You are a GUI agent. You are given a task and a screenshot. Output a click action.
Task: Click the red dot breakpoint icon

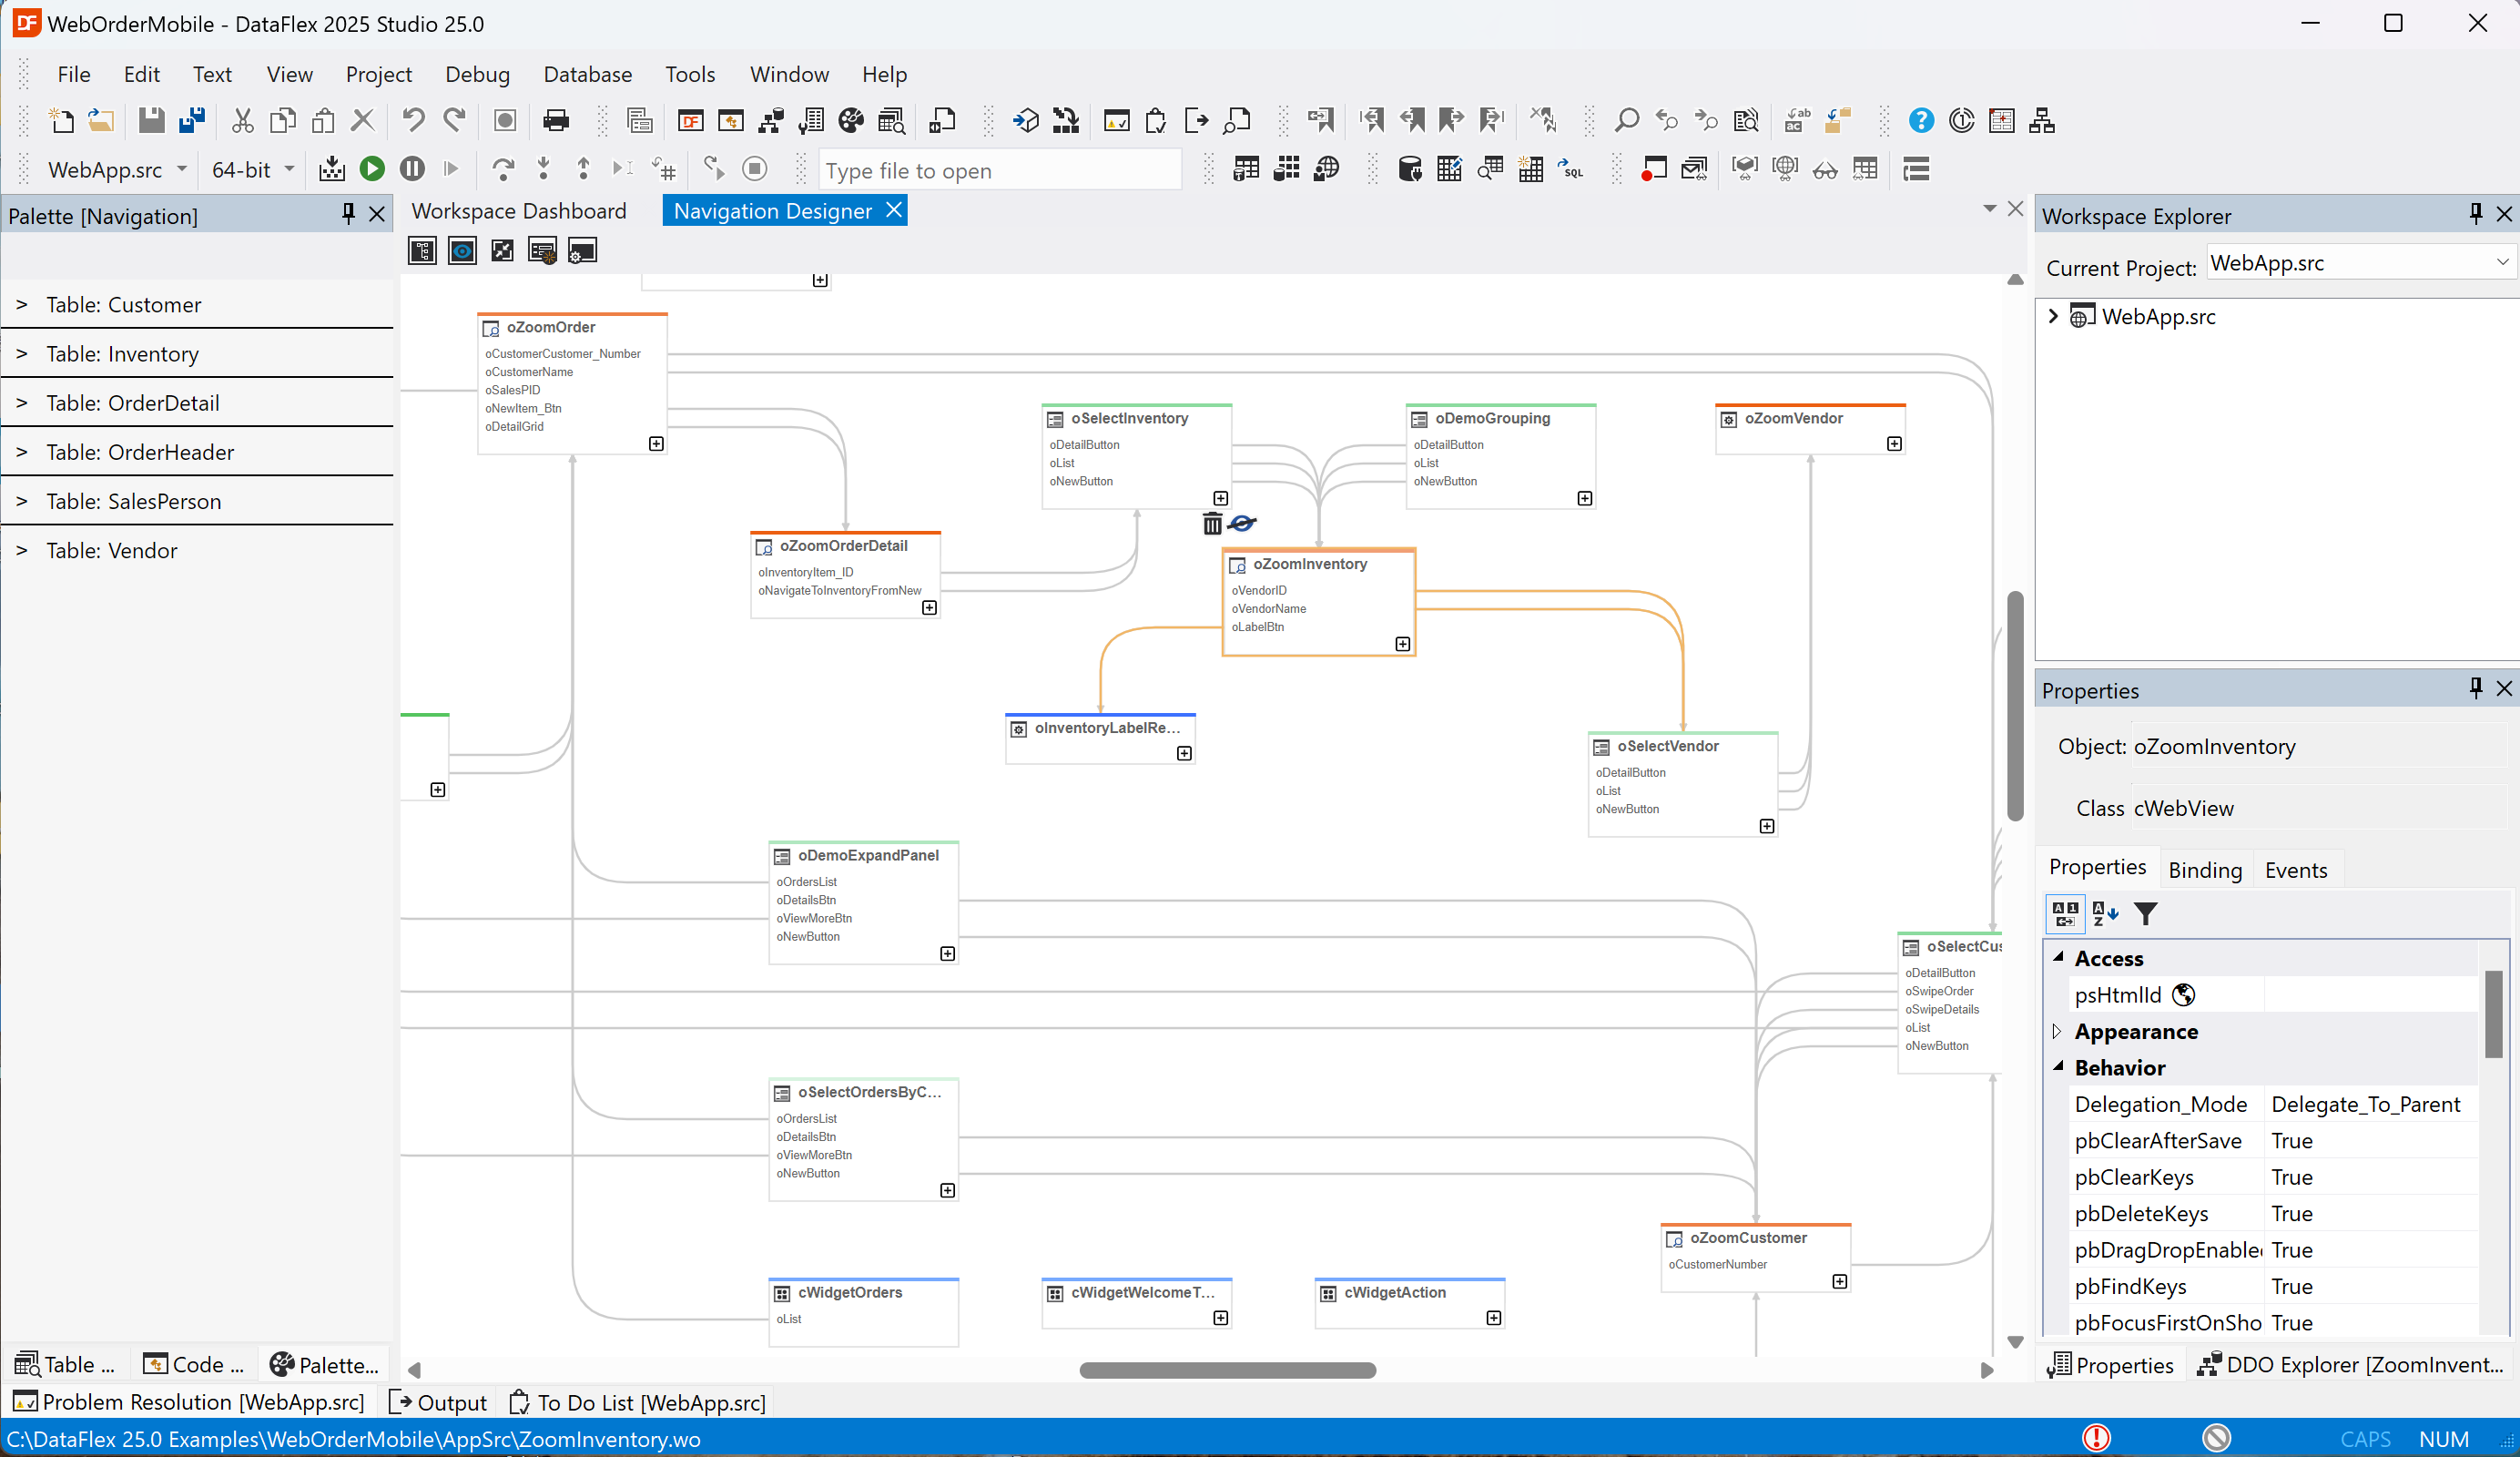point(1653,169)
